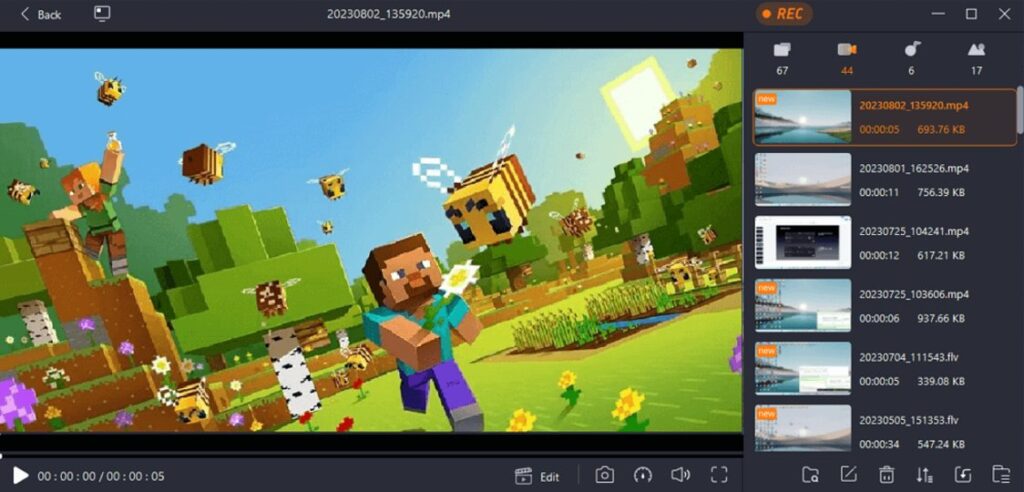Image resolution: width=1024 pixels, height=492 pixels.
Task: Switch to the video tab showing 44
Action: click(847, 57)
